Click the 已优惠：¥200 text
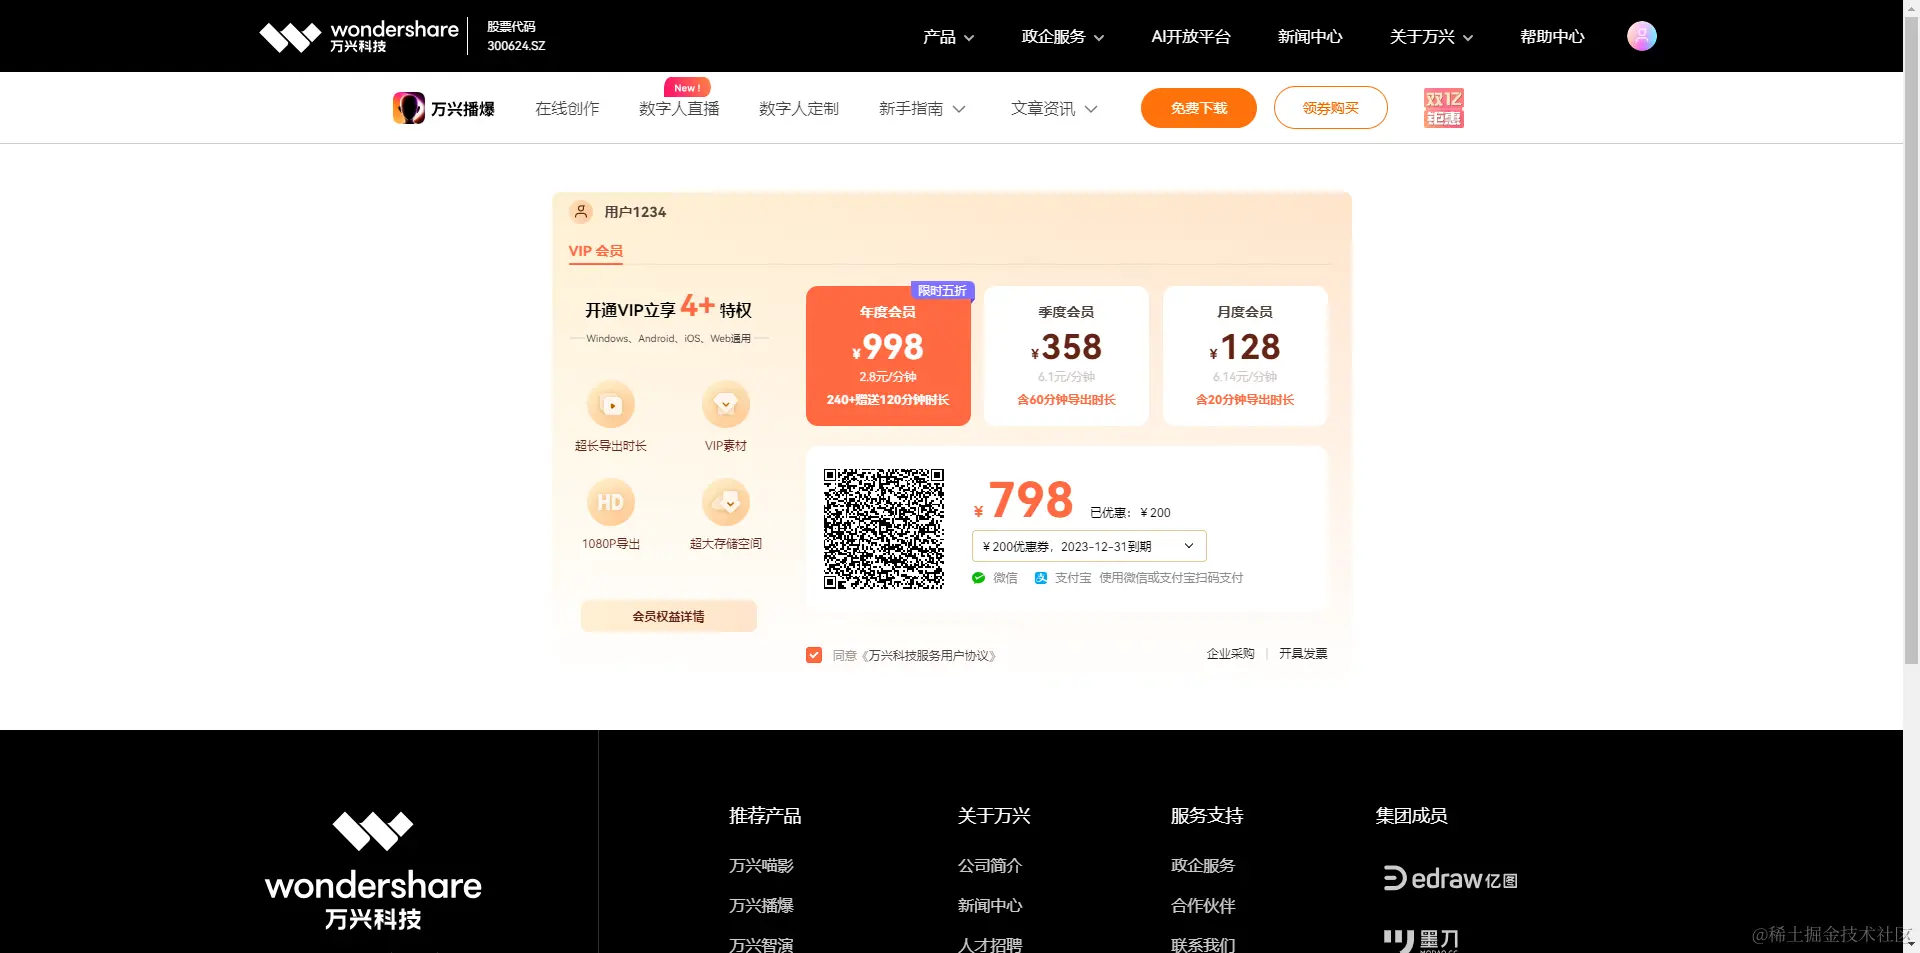This screenshot has height=953, width=1920. [x=1130, y=513]
